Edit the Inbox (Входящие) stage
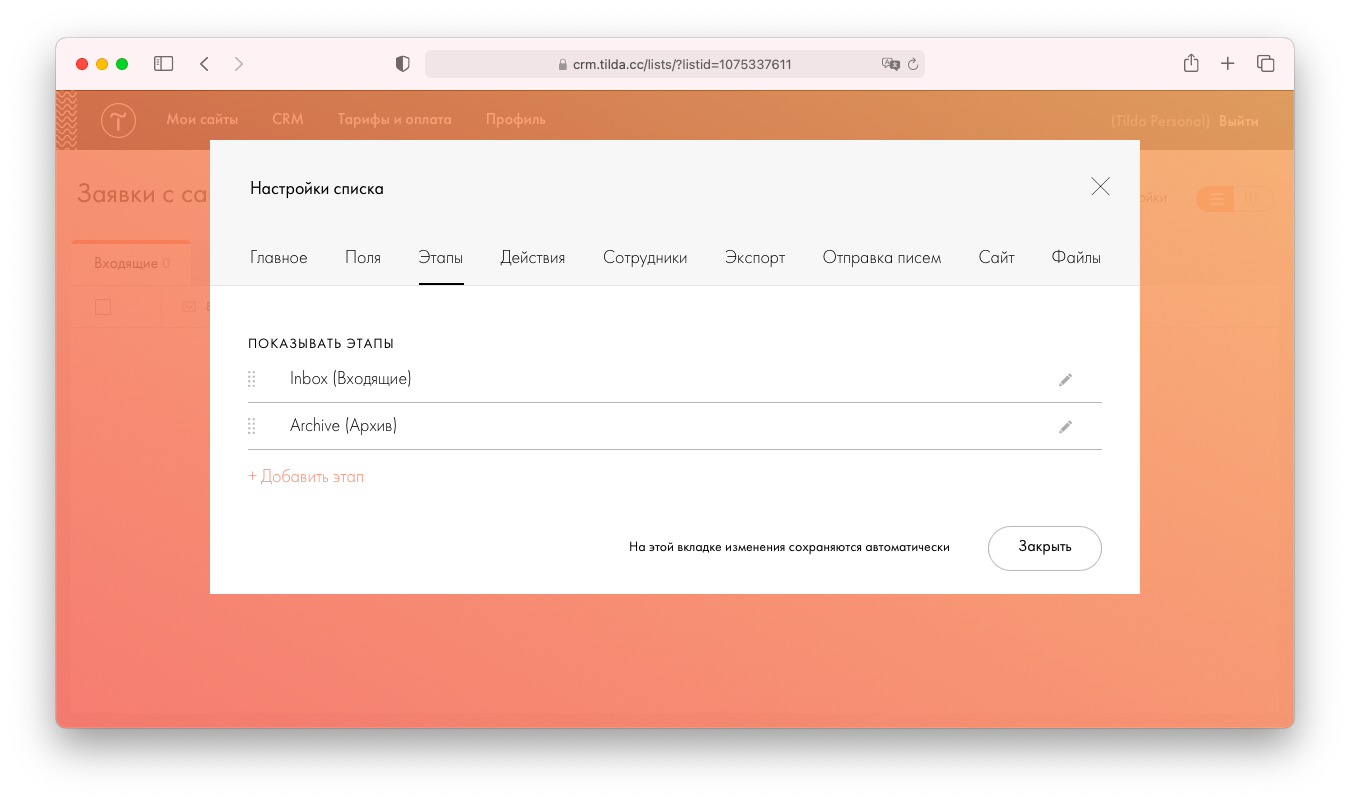This screenshot has height=802, width=1350. tap(1065, 380)
